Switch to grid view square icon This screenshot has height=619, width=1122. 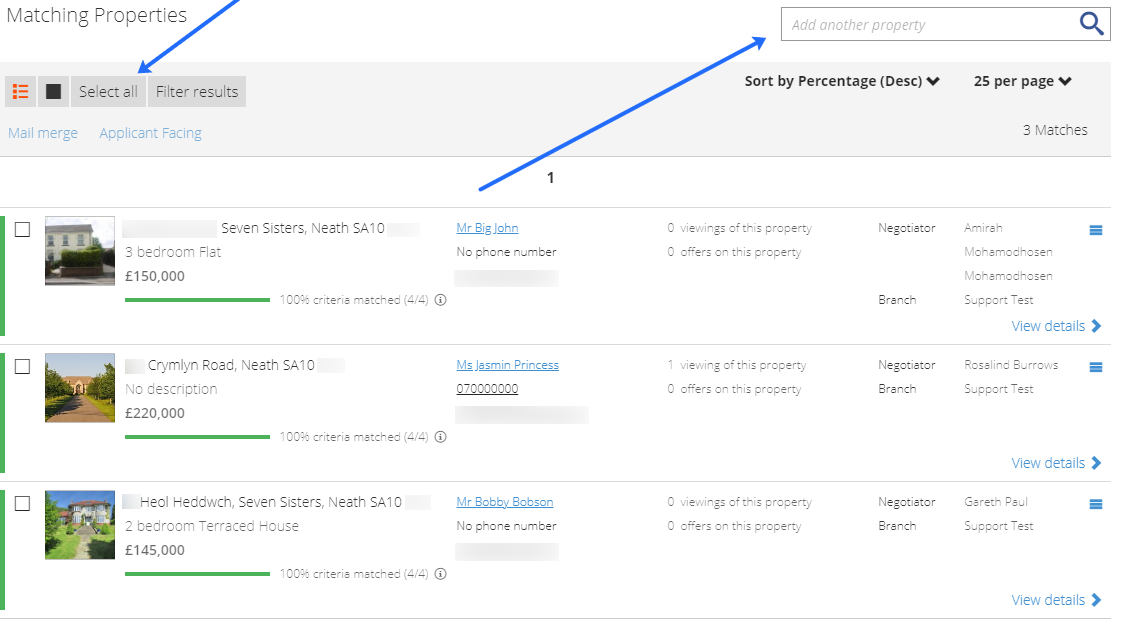click(x=53, y=92)
